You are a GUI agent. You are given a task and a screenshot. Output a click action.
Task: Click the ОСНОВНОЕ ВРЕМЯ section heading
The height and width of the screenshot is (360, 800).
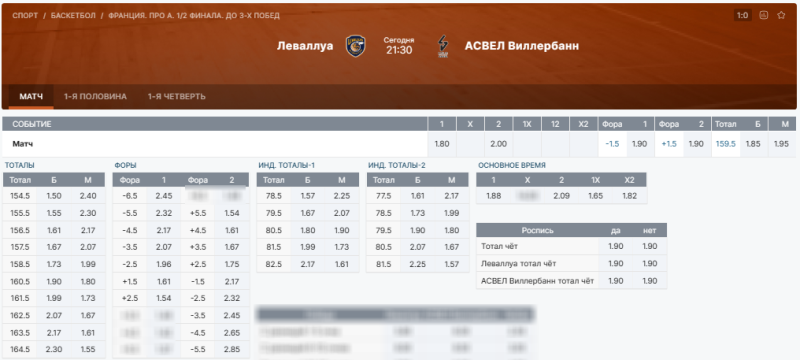click(512, 165)
